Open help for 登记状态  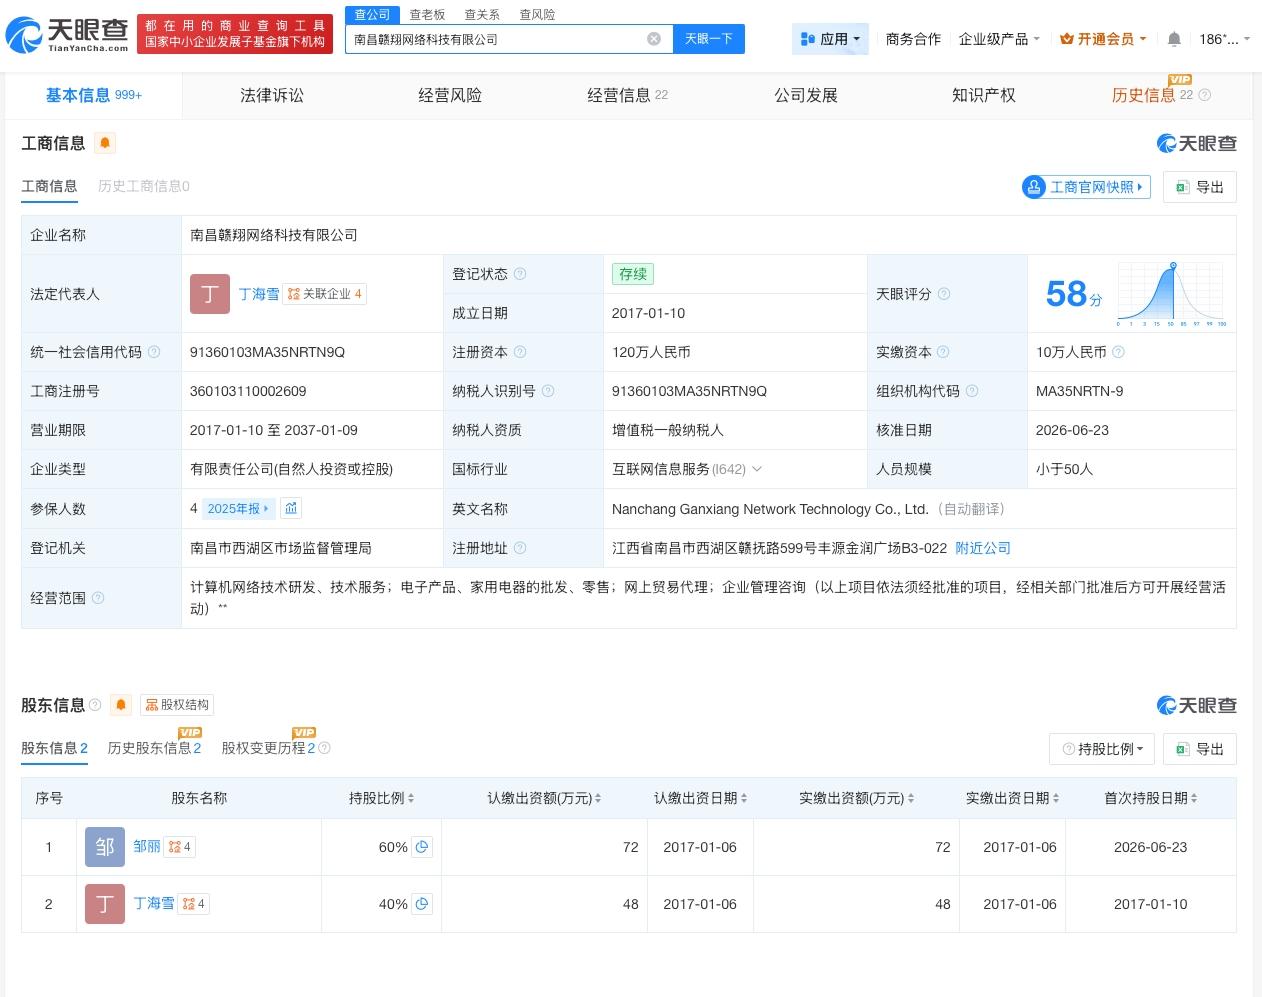point(520,274)
